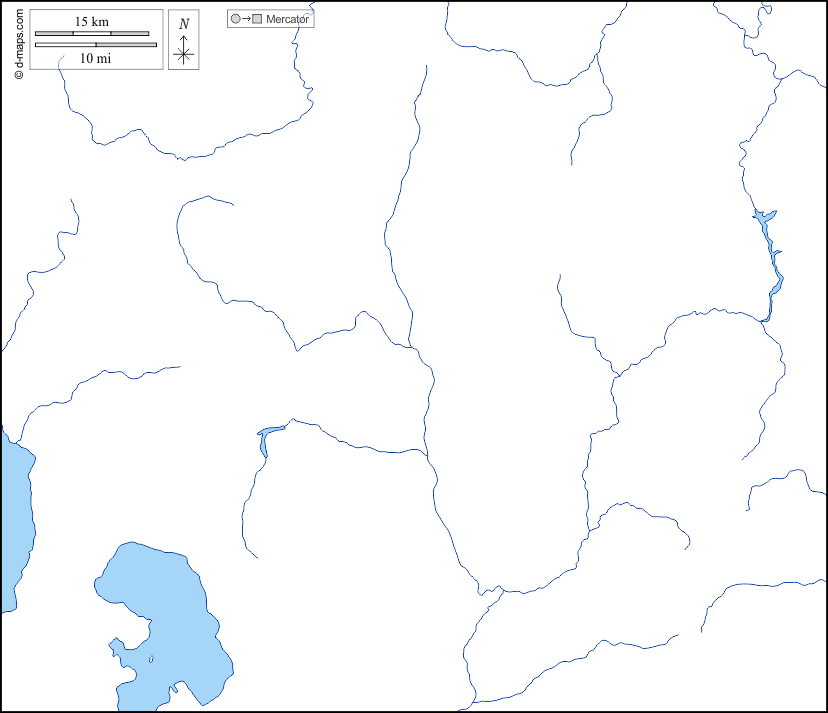Click the miles scale bar
This screenshot has width=828, height=713.
[96, 45]
